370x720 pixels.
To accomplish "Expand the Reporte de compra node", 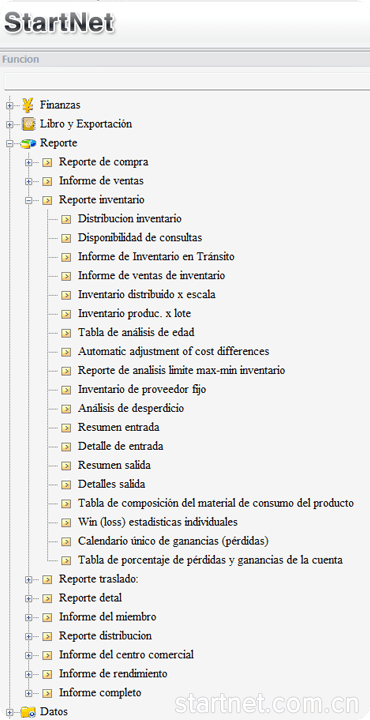I will (28, 163).
